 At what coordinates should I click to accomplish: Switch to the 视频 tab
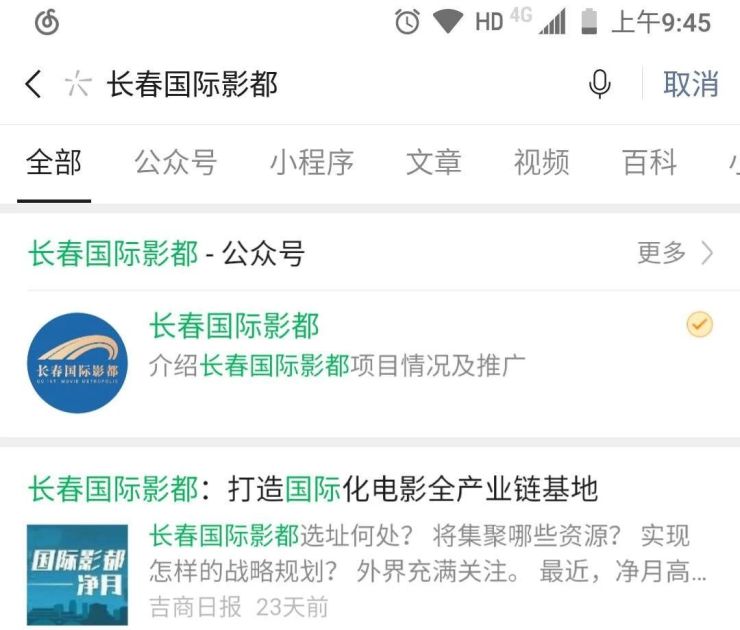tap(542, 162)
